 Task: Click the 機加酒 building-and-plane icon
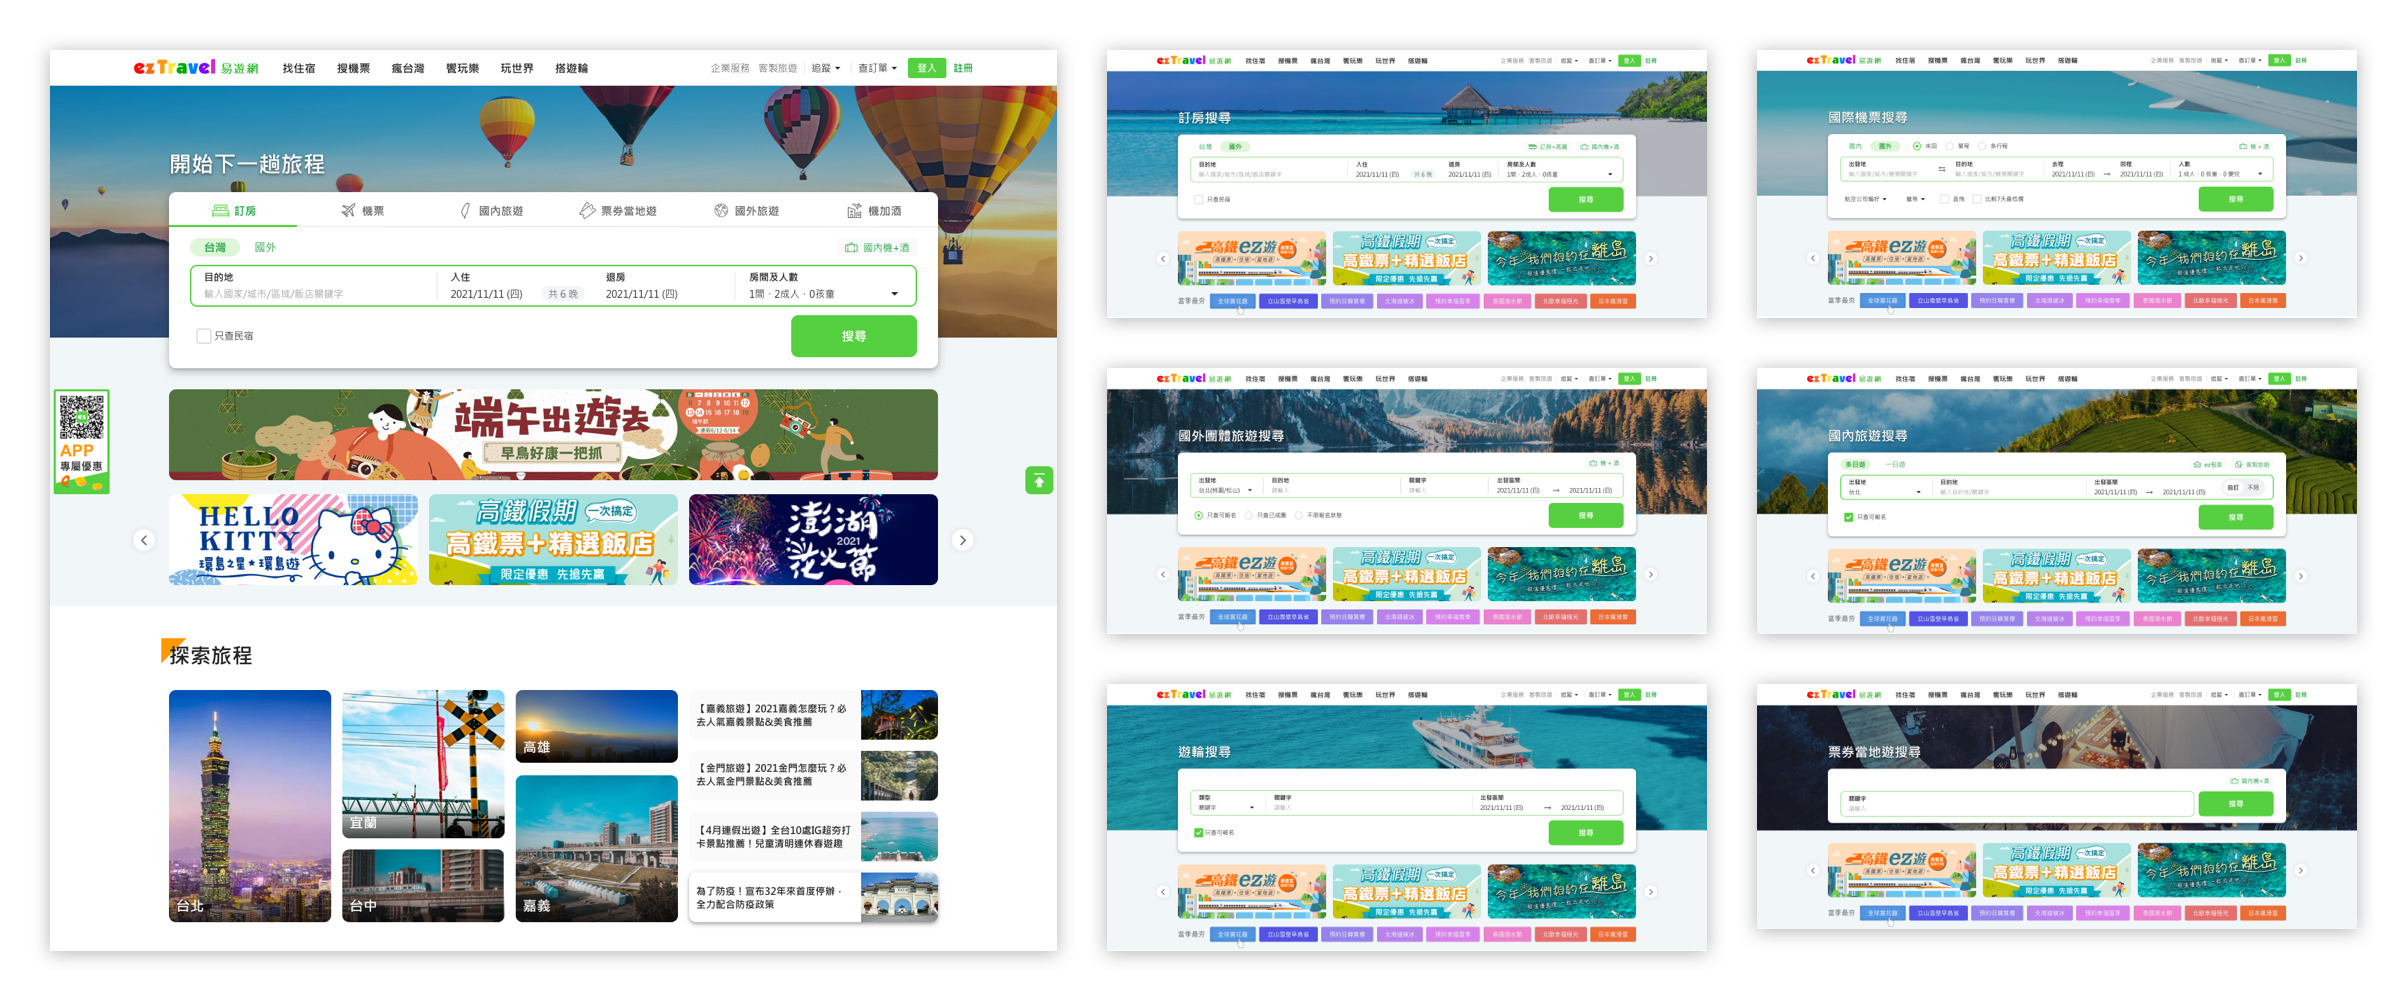pyautogui.click(x=854, y=211)
